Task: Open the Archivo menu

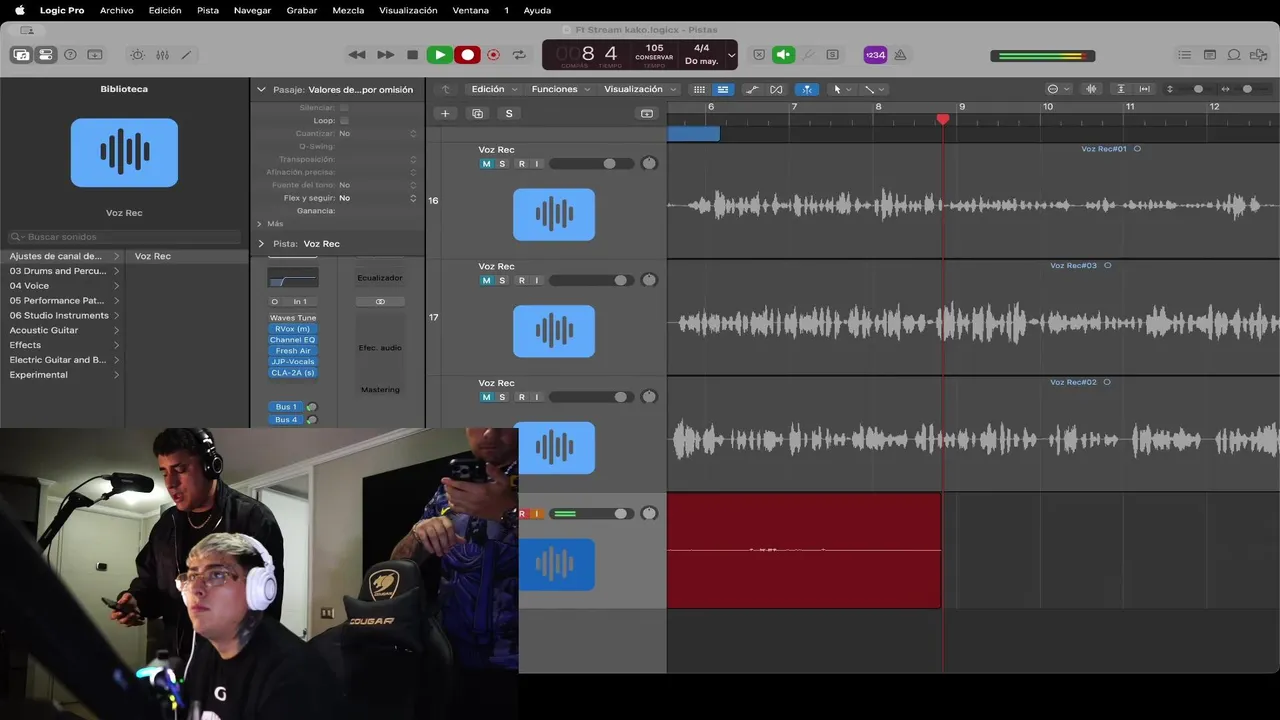Action: 117,10
